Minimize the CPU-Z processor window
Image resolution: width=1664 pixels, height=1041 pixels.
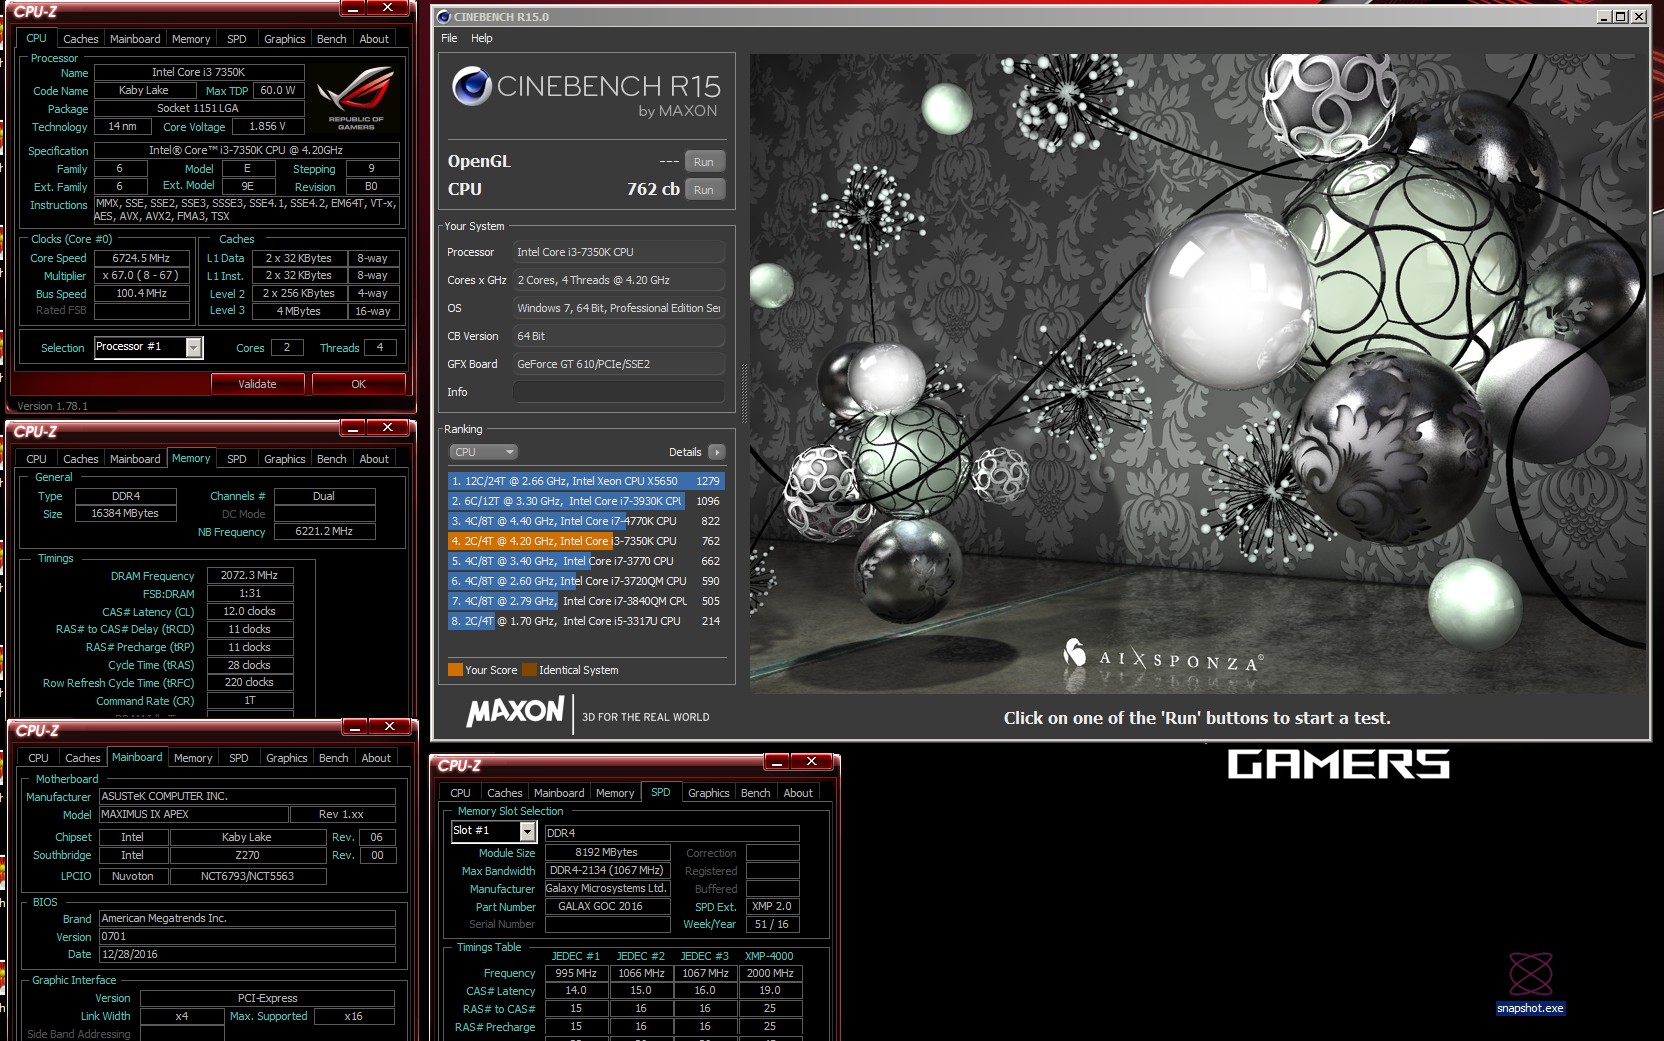[352, 8]
